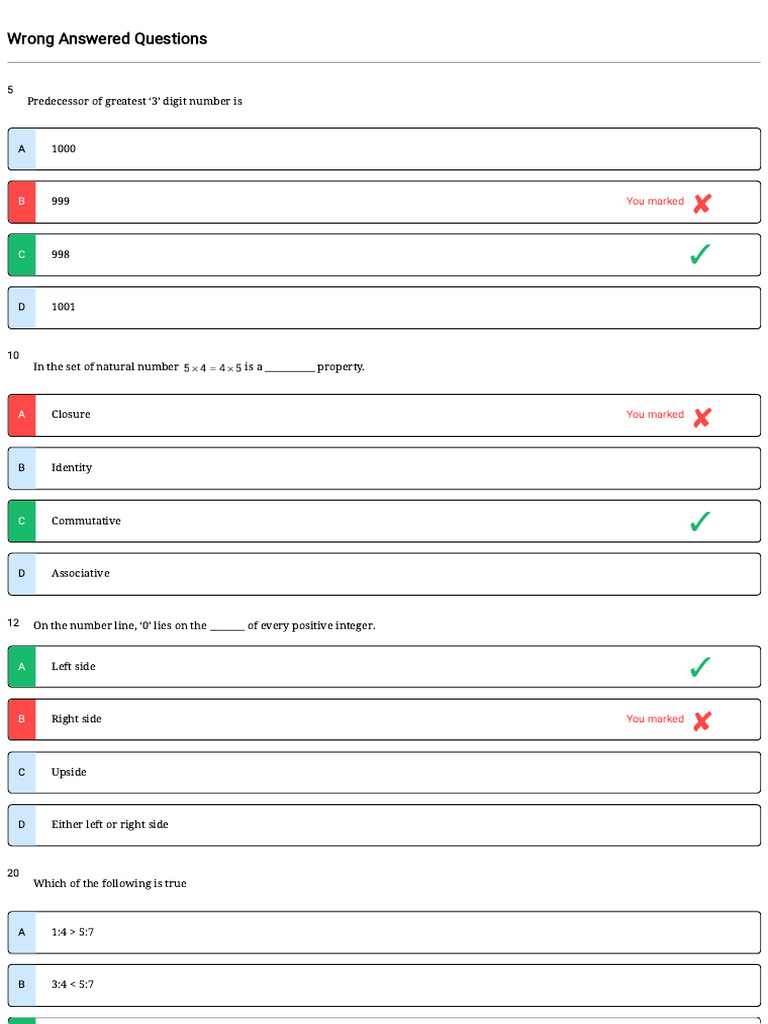
Task: Select option D with value 1001
Action: click(384, 307)
